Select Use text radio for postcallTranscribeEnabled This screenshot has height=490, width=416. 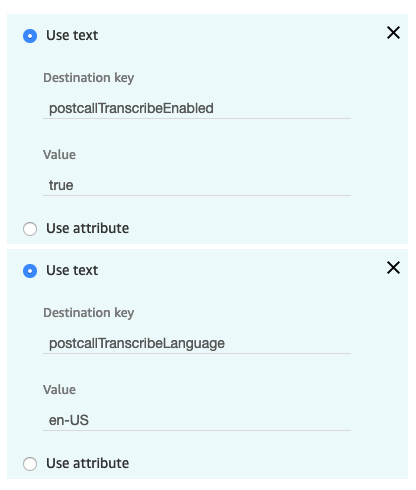click(x=30, y=36)
